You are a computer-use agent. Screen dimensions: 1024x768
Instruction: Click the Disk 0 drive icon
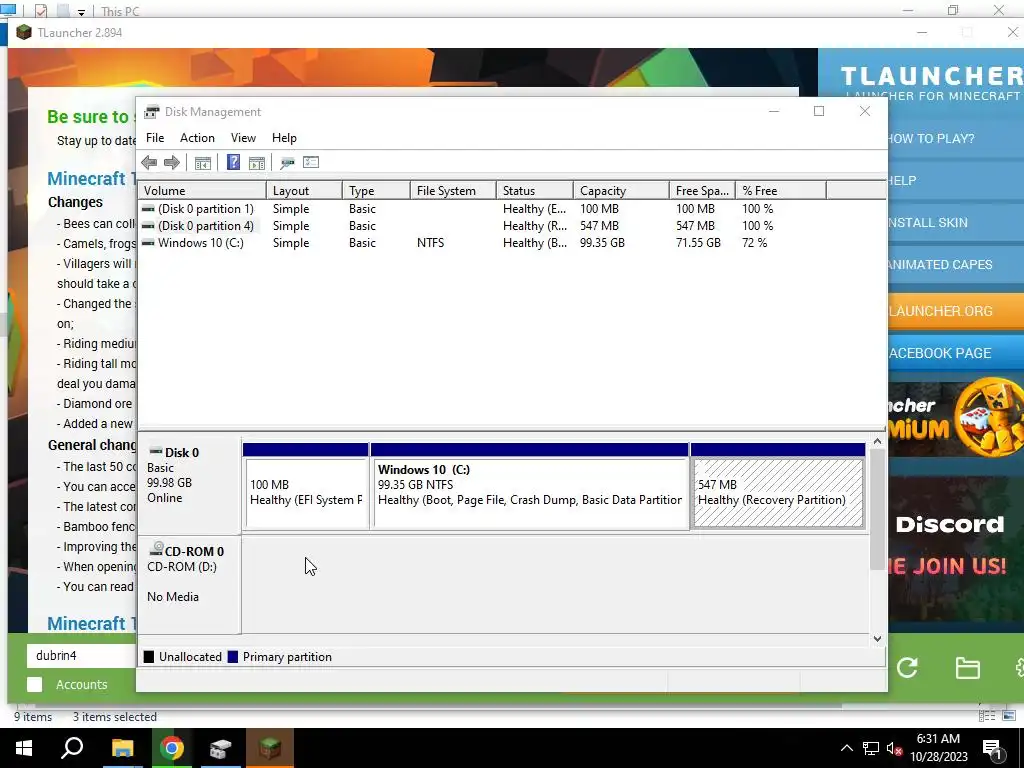tap(155, 451)
